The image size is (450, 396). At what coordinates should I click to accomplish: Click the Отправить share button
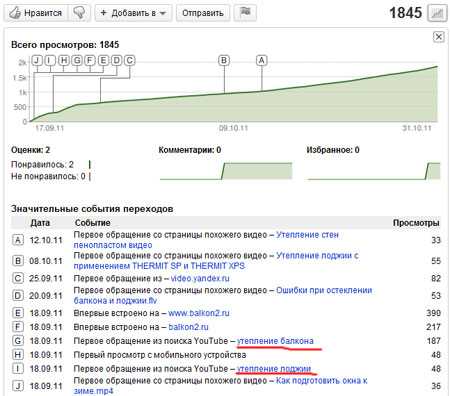coord(203,13)
